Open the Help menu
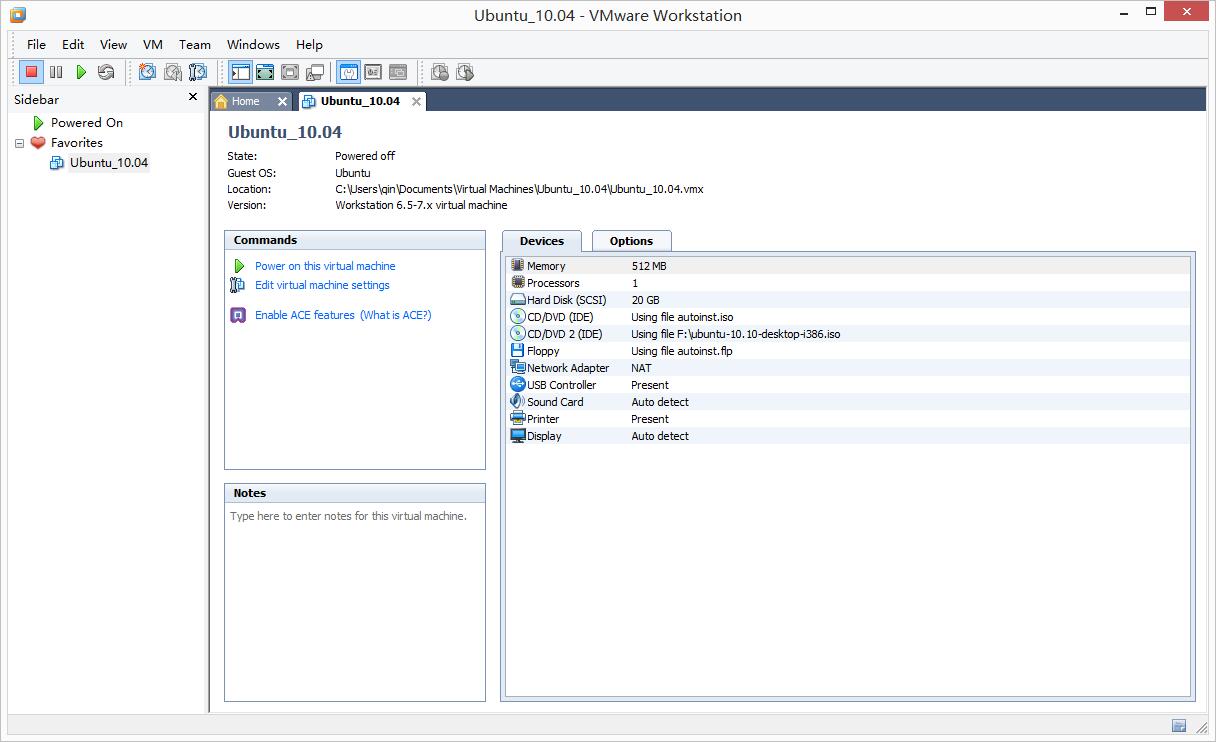Screen dimensions: 1216x742 (x=309, y=44)
